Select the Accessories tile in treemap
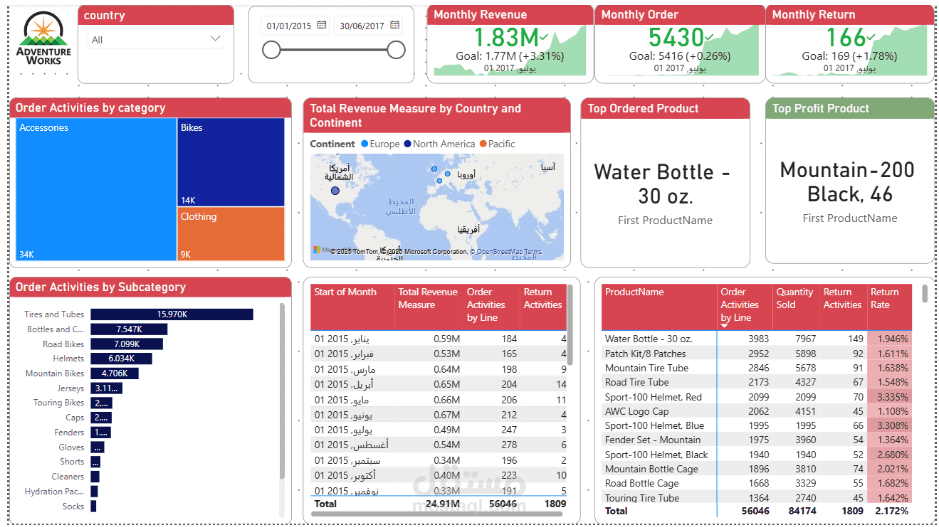 pyautogui.click(x=95, y=189)
